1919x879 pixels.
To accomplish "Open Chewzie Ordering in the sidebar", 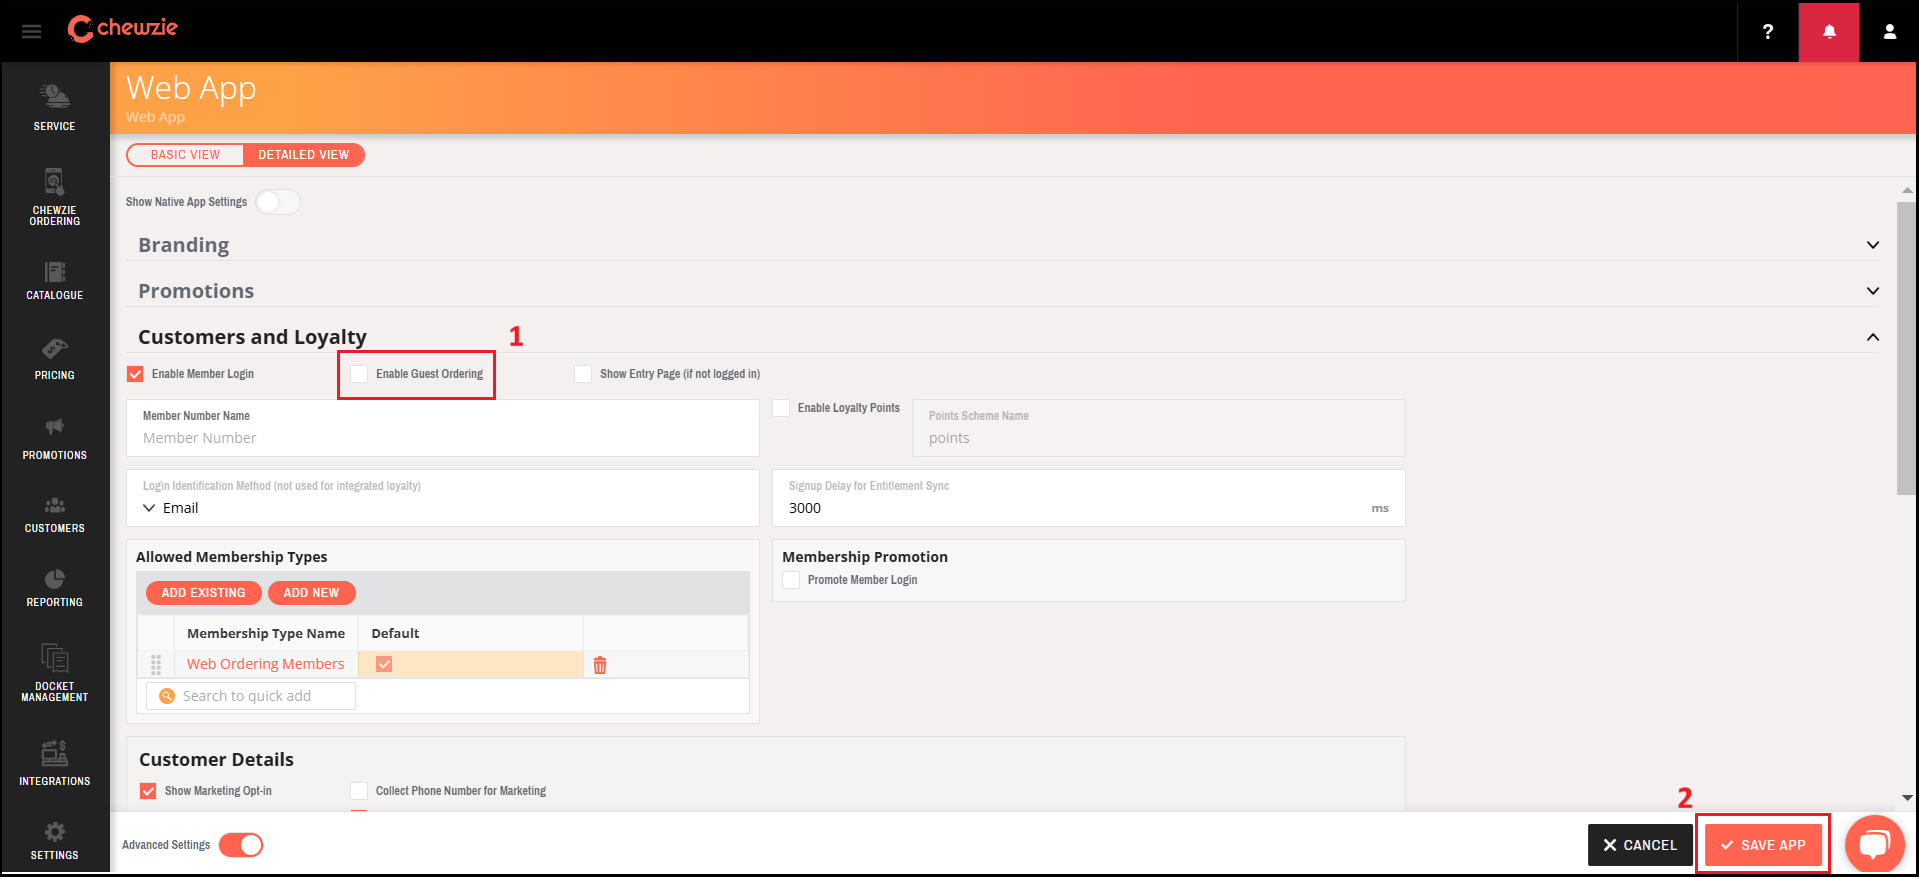I will coord(55,197).
